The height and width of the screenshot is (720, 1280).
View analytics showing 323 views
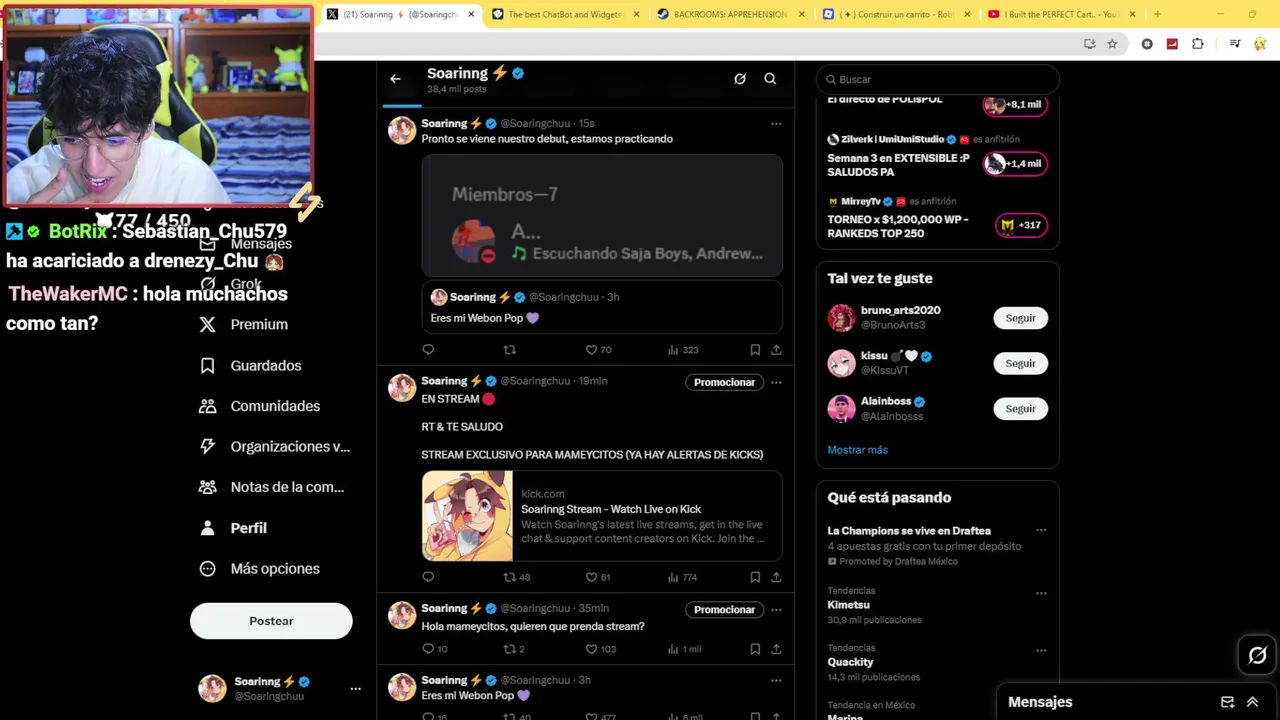683,350
